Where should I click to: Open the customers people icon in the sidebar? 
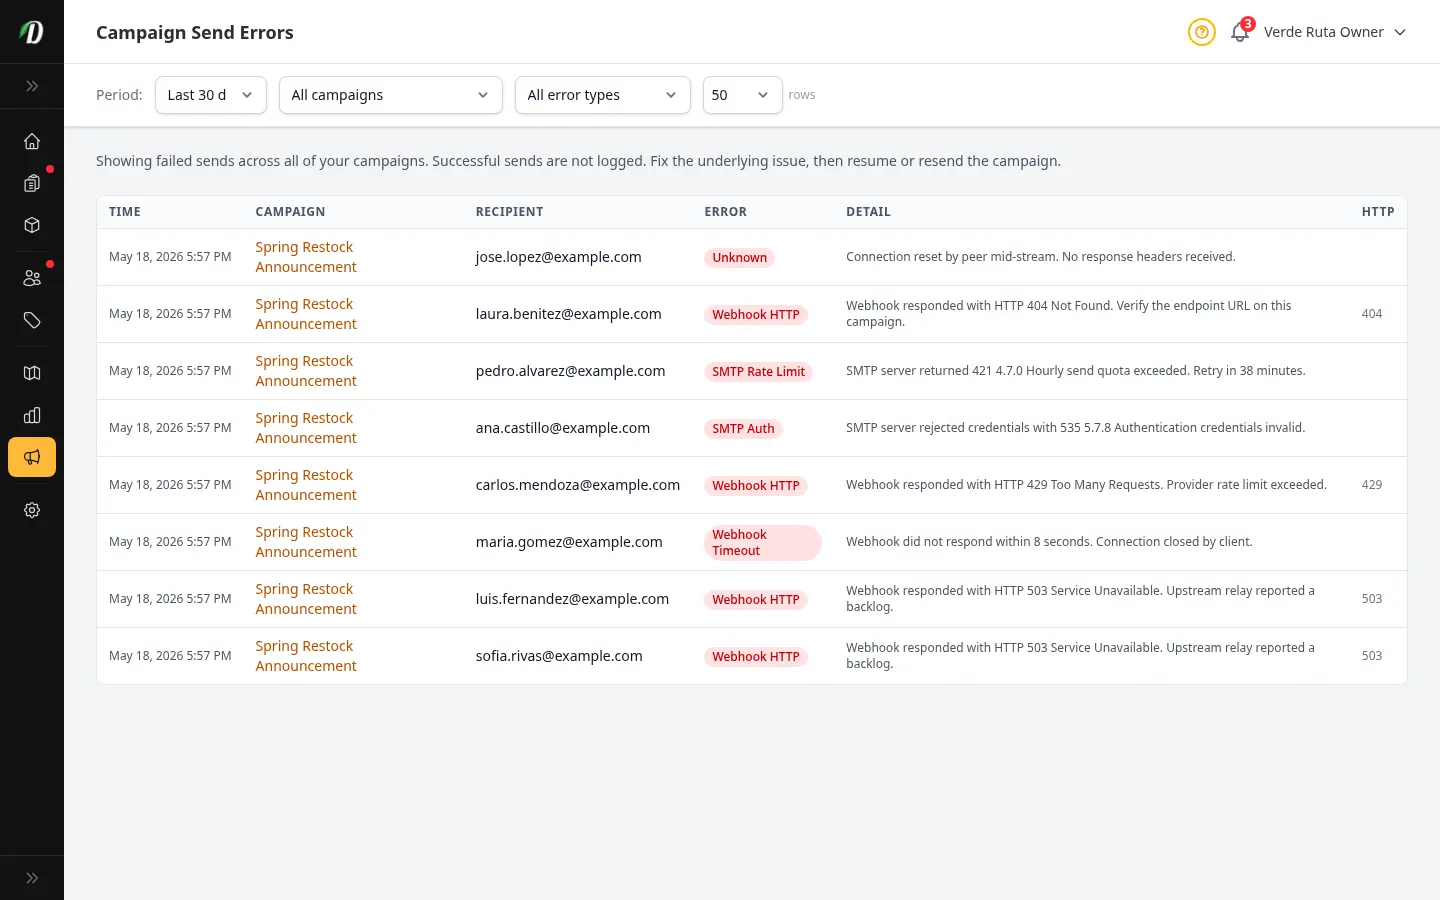(x=32, y=278)
